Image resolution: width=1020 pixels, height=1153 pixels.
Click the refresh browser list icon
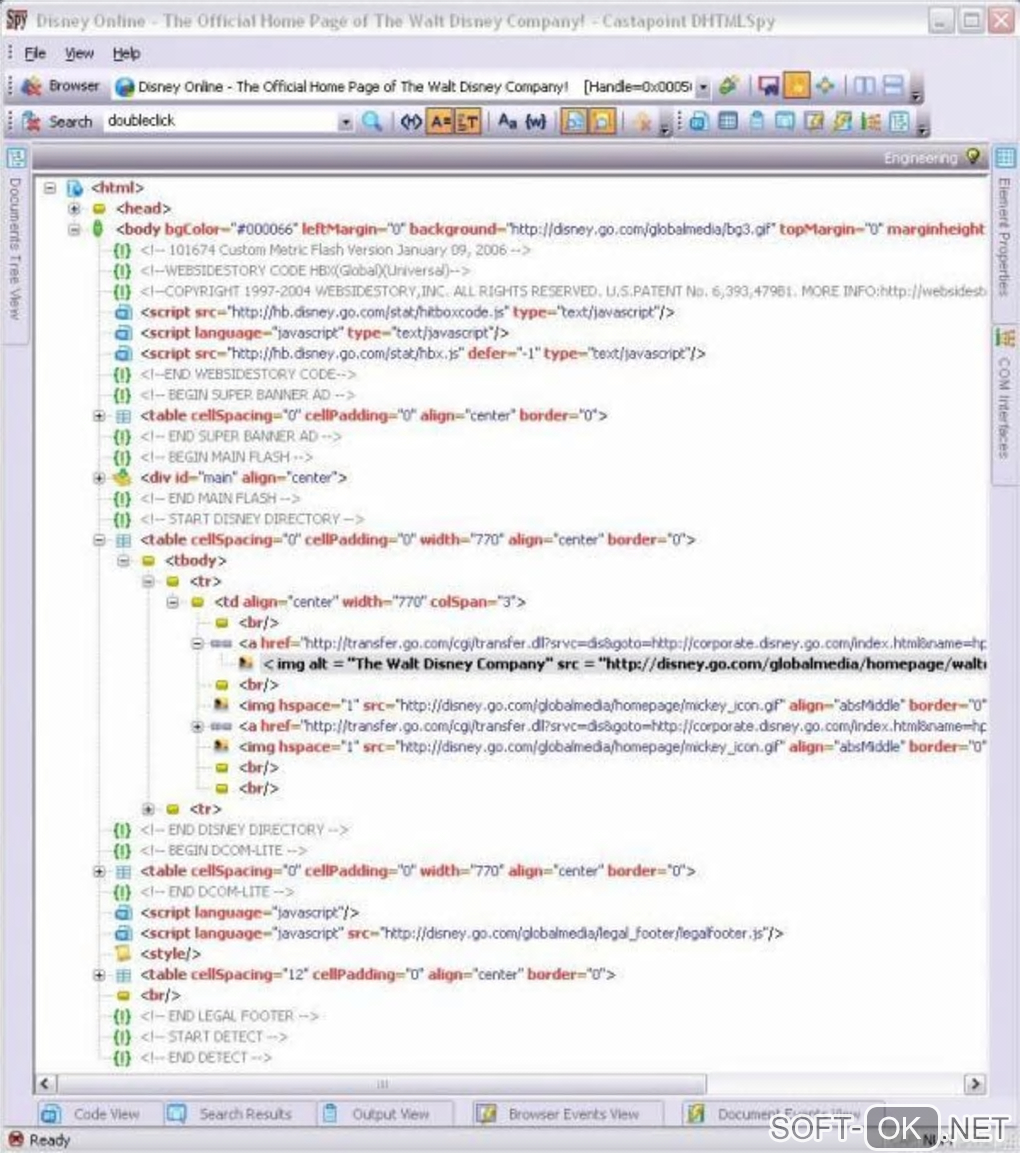coord(729,86)
